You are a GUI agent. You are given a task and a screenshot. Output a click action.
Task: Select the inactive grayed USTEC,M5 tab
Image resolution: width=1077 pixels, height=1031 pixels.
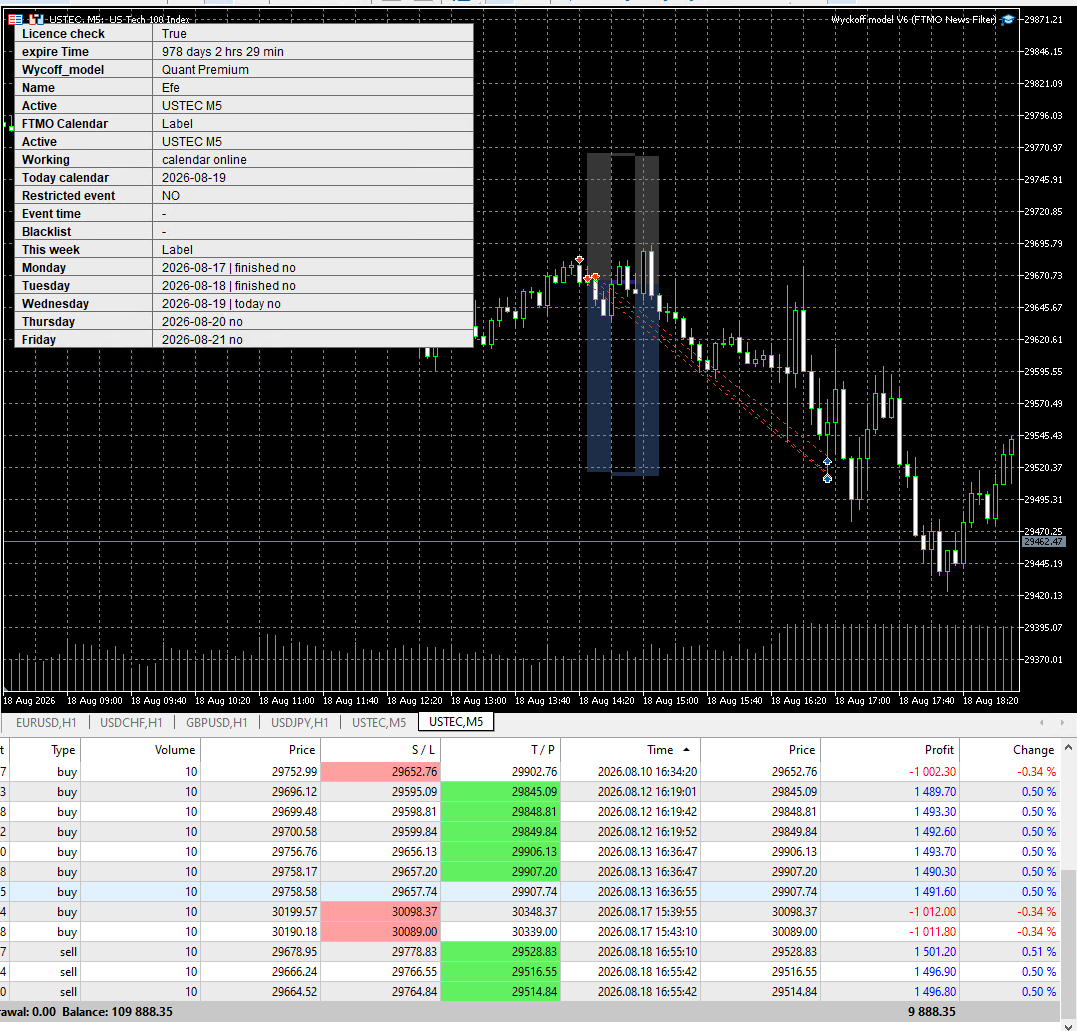coord(379,723)
